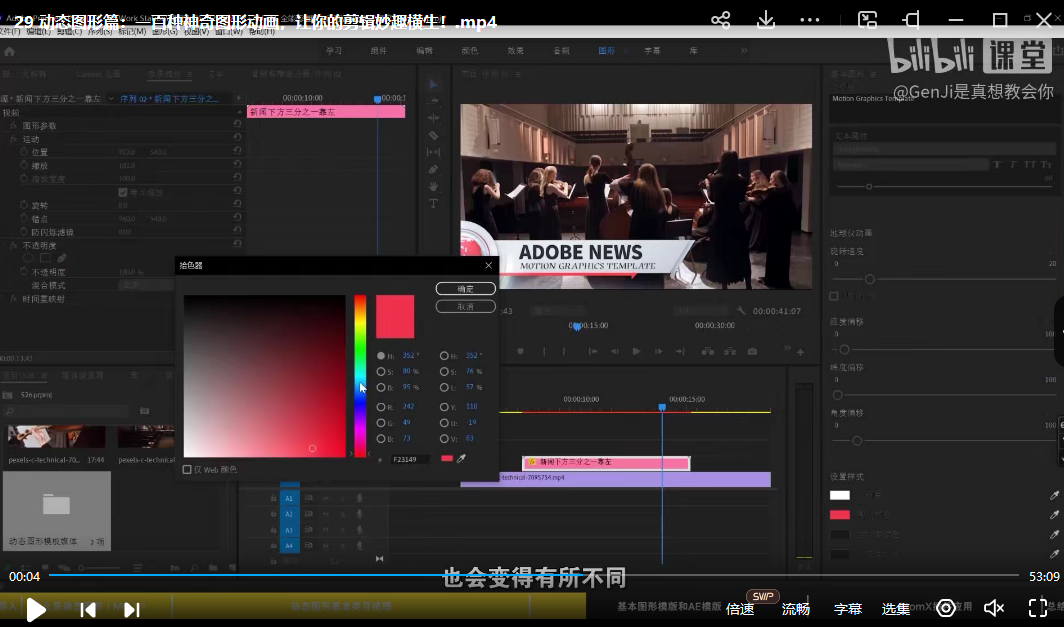Click the free-draw bezier mask pen icon
The height and width of the screenshot is (627, 1064).
tap(62, 258)
